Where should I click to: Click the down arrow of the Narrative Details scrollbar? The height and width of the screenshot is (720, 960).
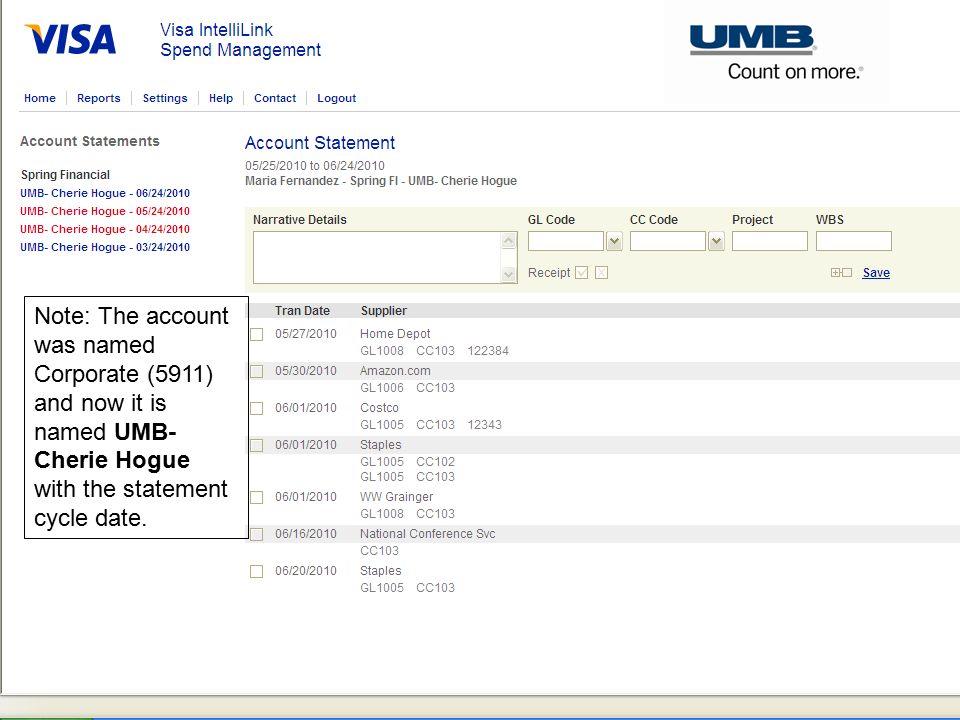tap(509, 274)
